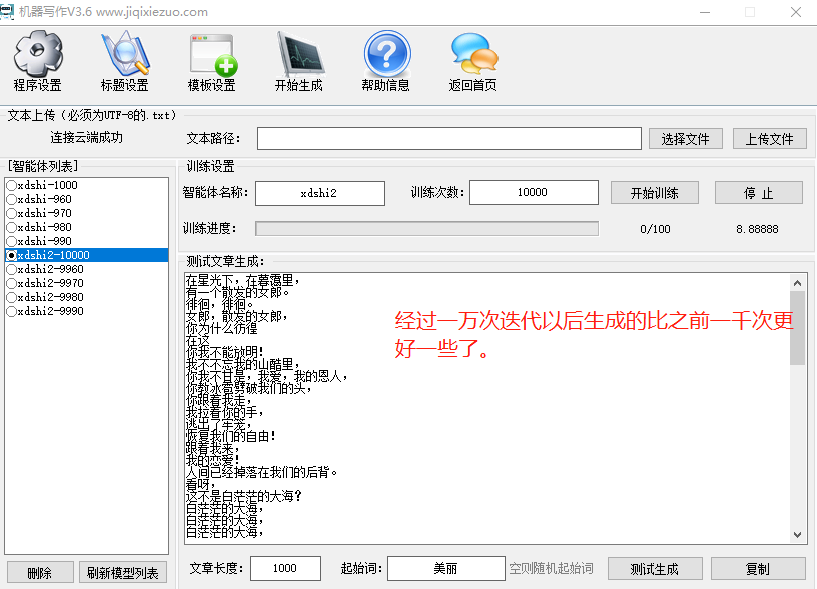Click the 刷新模型列表 button
Image resolution: width=817 pixels, height=589 pixels.
(123, 572)
